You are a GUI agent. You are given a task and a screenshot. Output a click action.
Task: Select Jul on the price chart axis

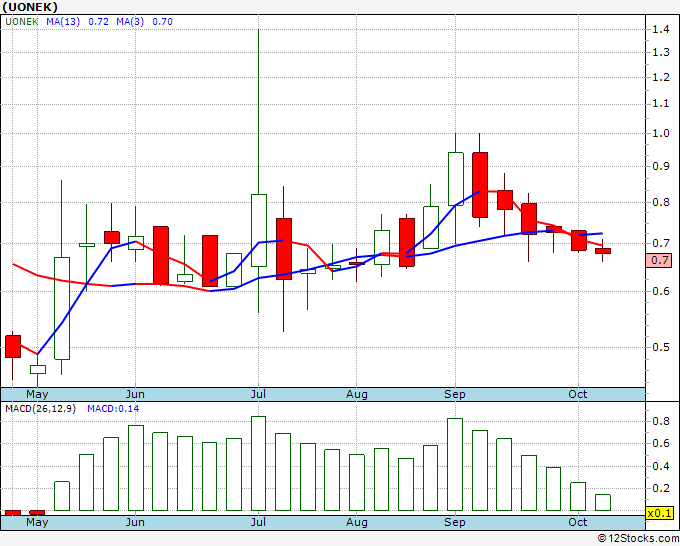tap(259, 394)
